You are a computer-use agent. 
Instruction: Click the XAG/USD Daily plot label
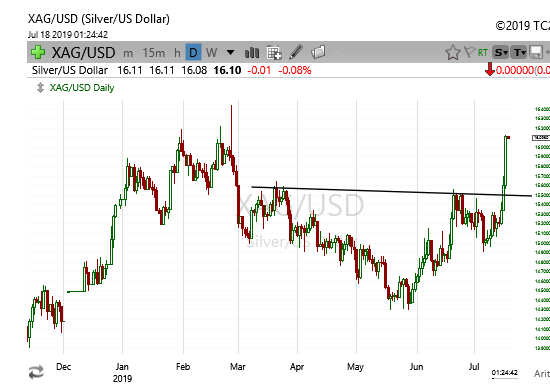tap(82, 88)
